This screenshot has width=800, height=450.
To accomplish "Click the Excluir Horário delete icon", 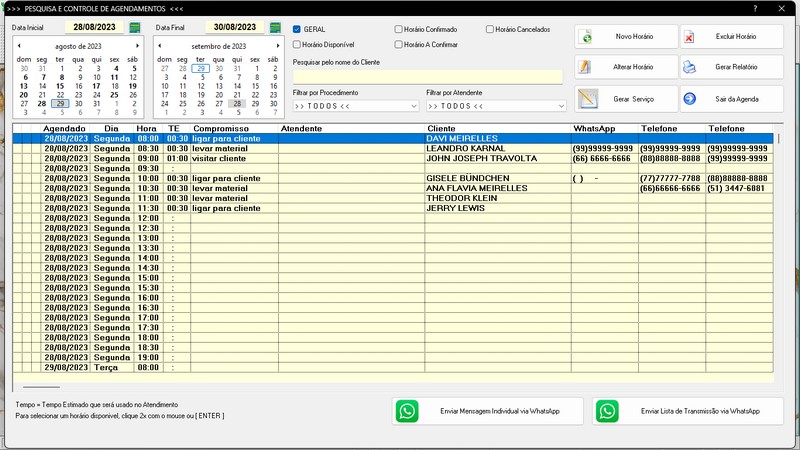I will click(689, 37).
